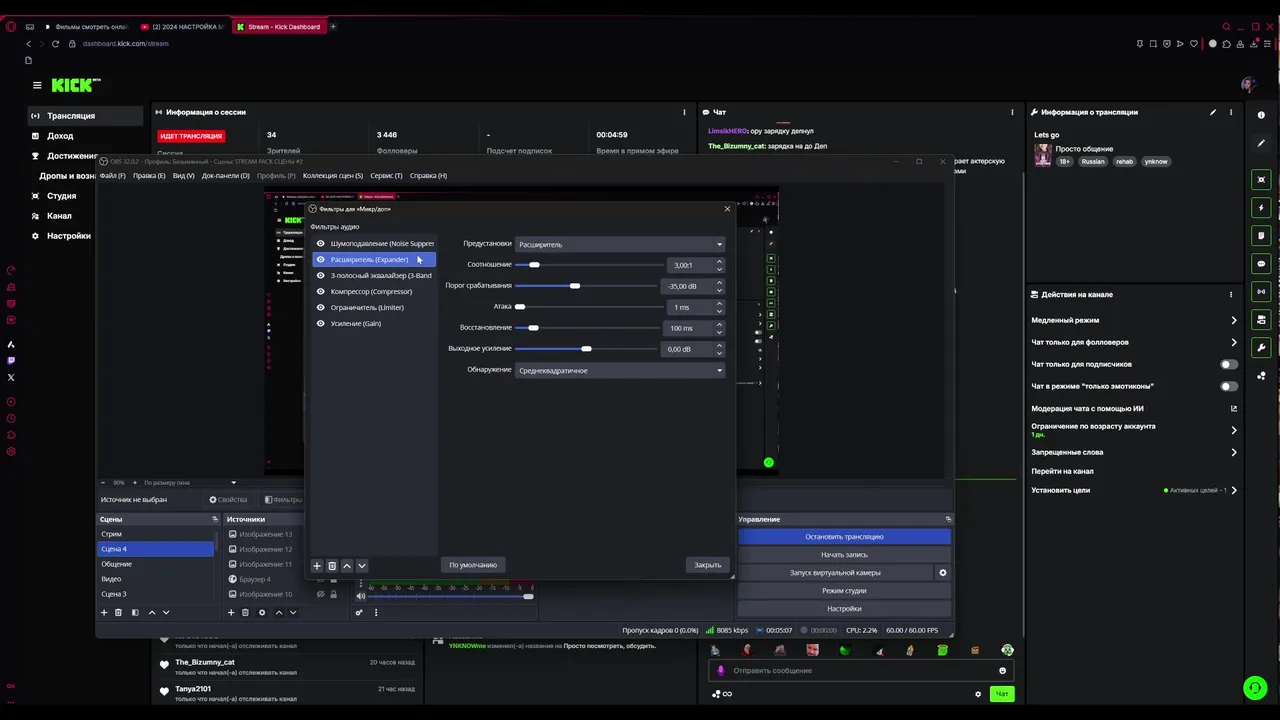Toggle visibility of the Ограничитель (Limiter) filter
The width and height of the screenshot is (1280, 720).
pos(321,307)
